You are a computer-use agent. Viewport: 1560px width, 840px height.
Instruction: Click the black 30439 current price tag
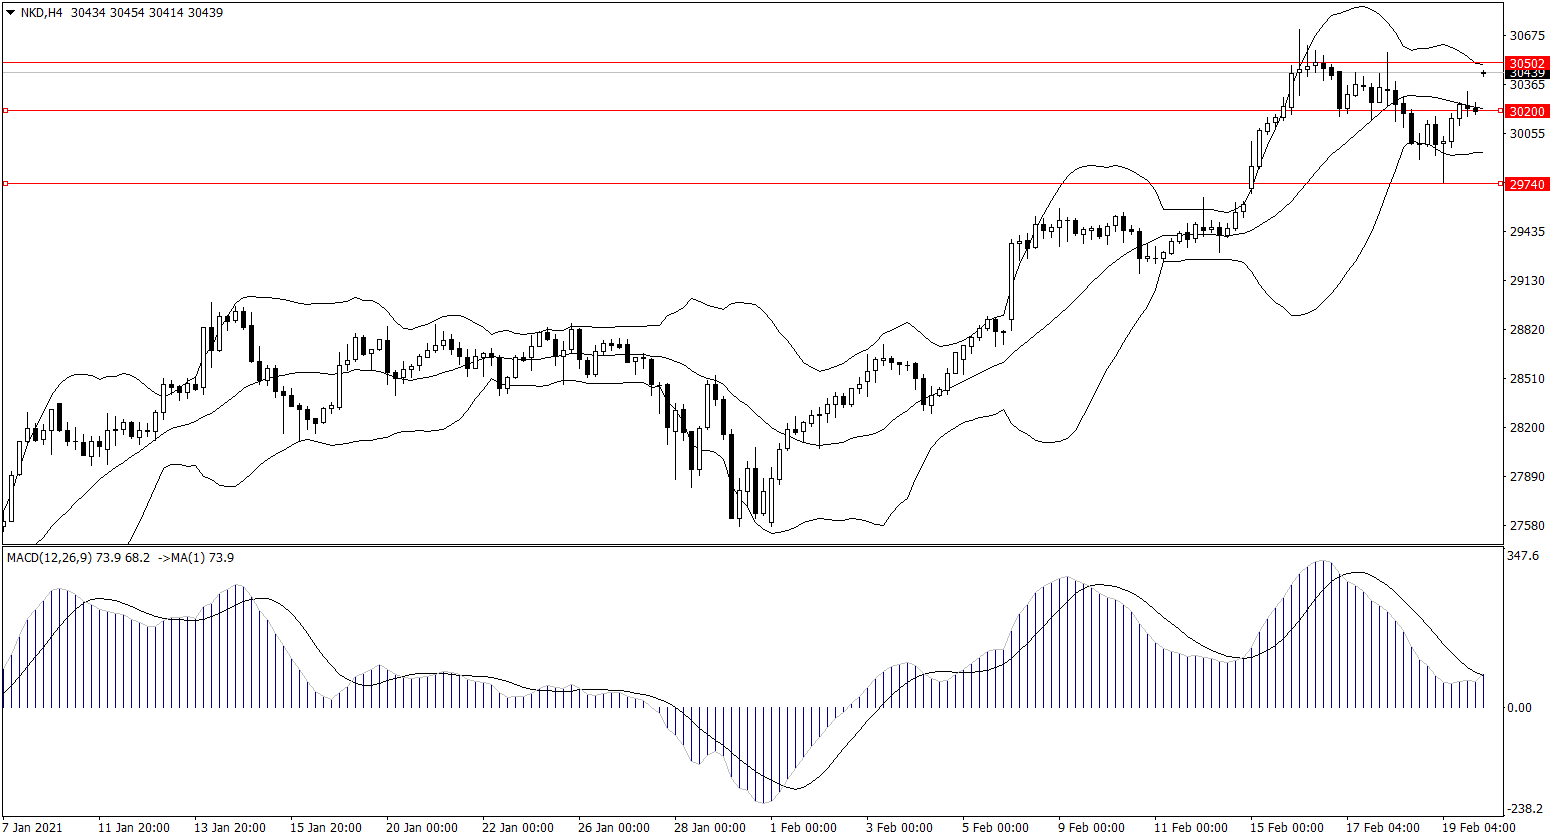point(1528,73)
